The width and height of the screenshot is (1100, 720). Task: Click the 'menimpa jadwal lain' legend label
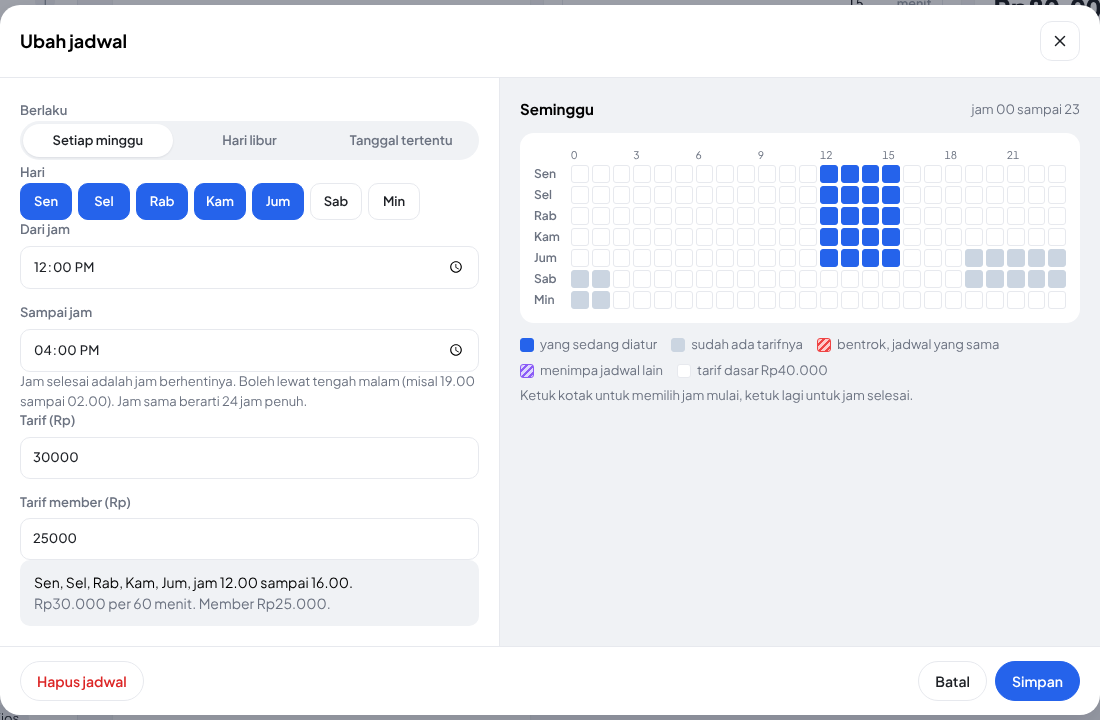(x=601, y=371)
